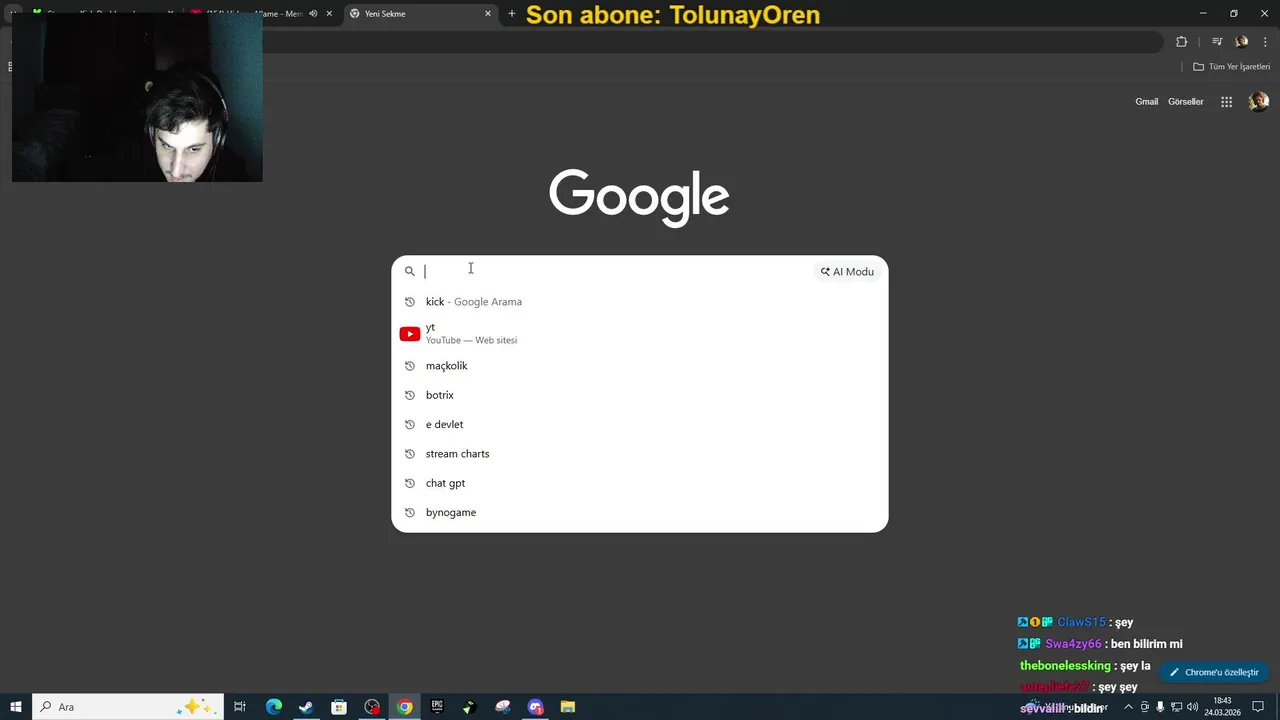Screen dimensions: 1280x720
Task: Open the YouTube 'yt' suggestion
Action: coord(639,333)
